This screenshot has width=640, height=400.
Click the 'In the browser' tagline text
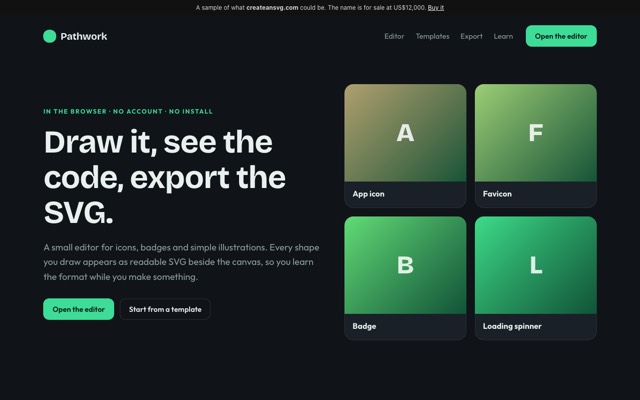pyautogui.click(x=128, y=111)
